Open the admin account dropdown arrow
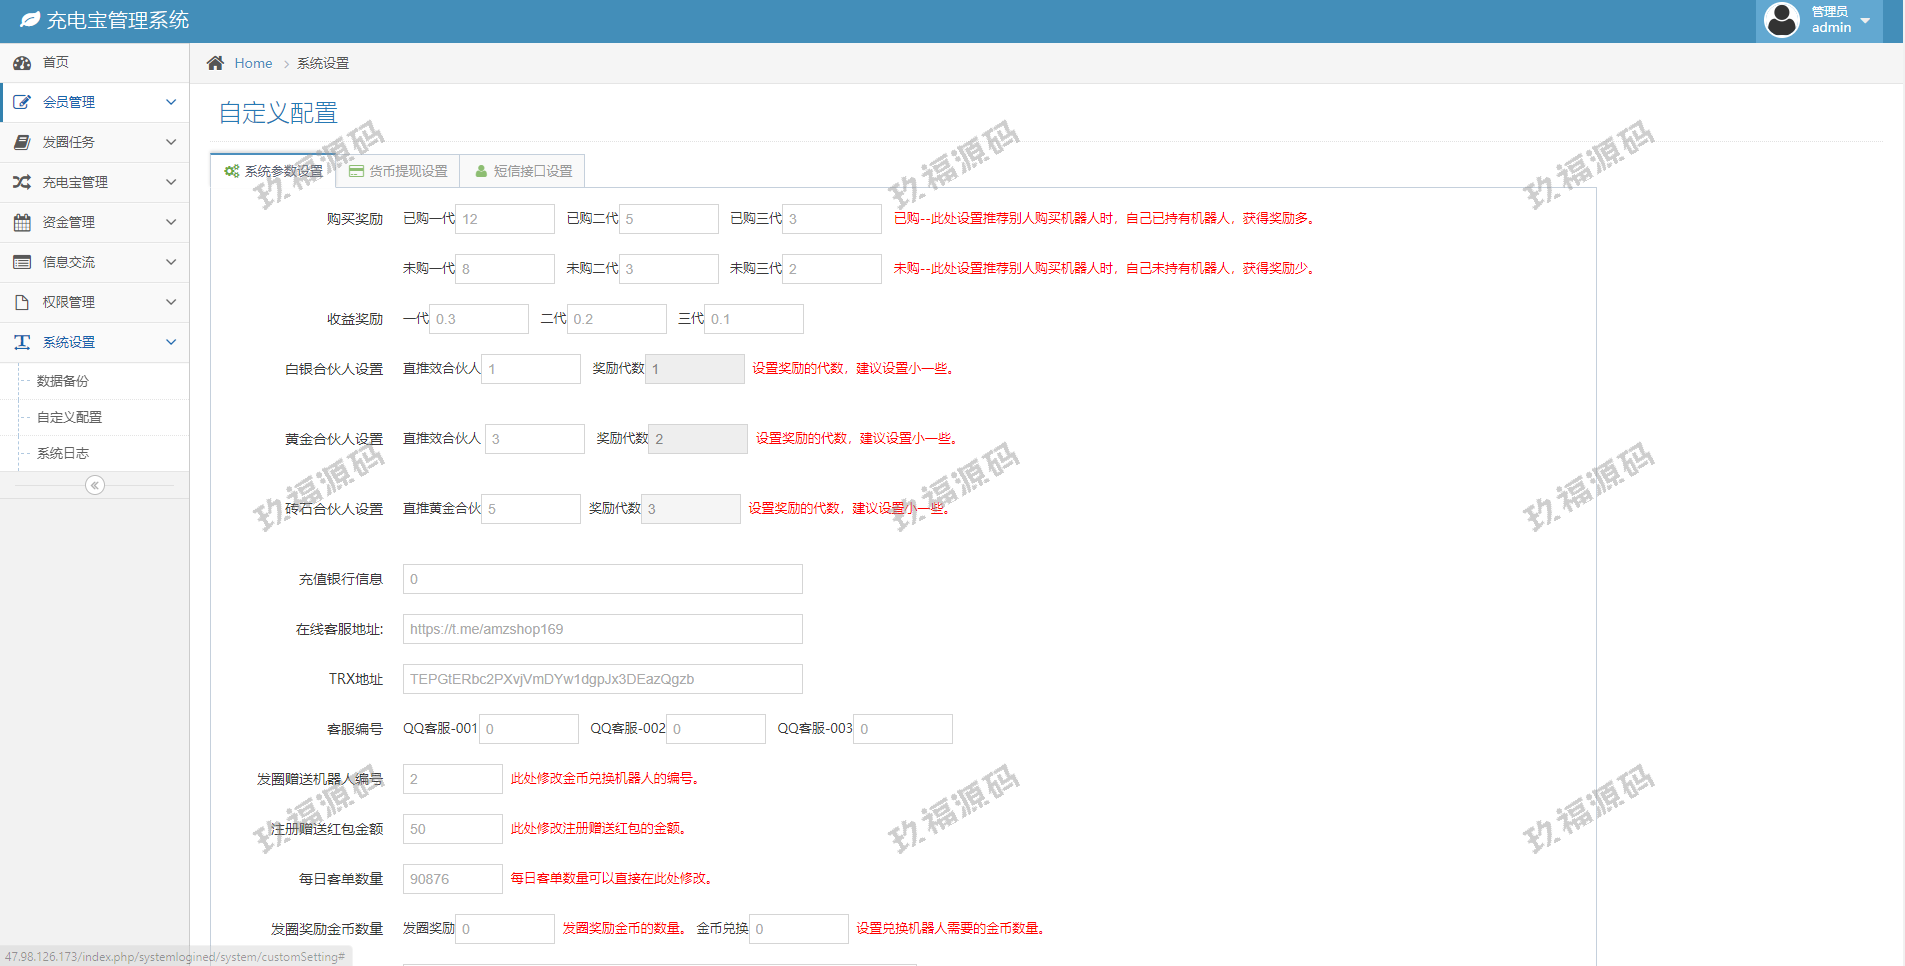Image resolution: width=1905 pixels, height=966 pixels. [x=1865, y=21]
